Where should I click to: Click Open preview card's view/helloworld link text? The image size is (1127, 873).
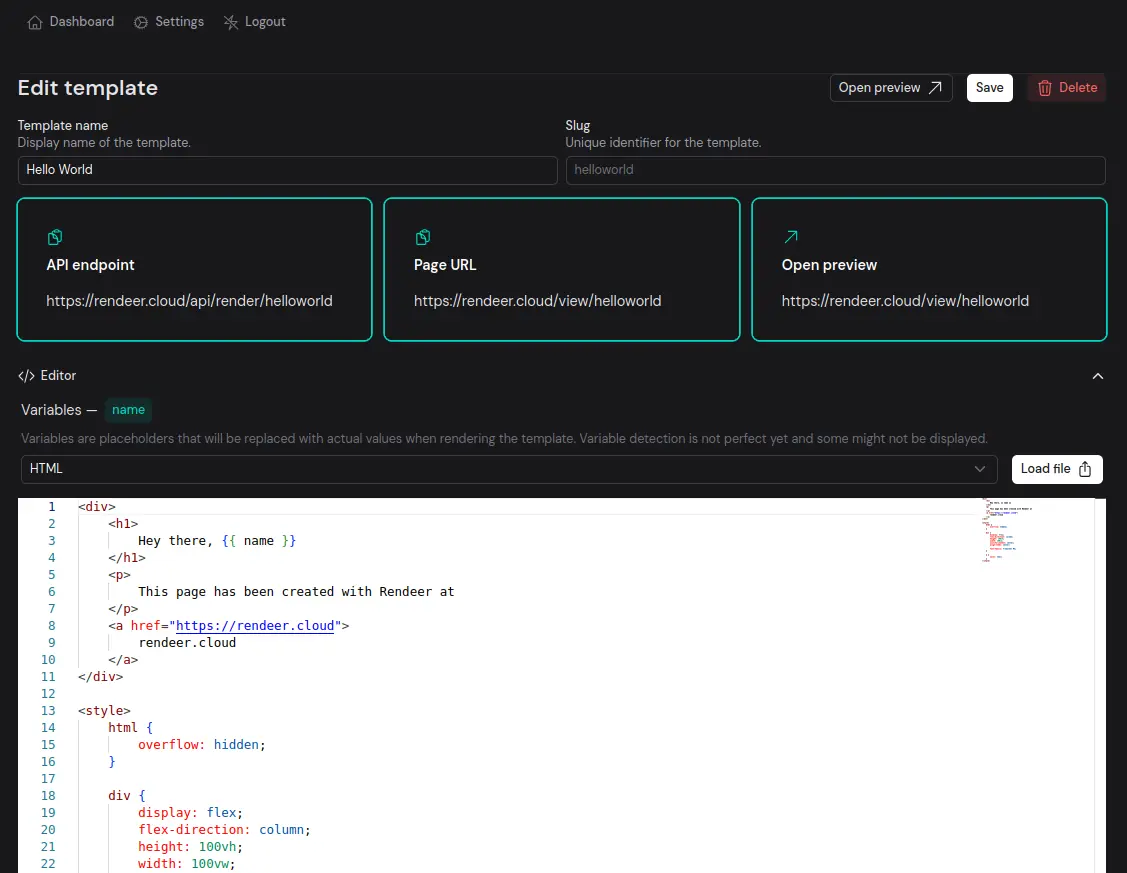pyautogui.click(x=905, y=301)
